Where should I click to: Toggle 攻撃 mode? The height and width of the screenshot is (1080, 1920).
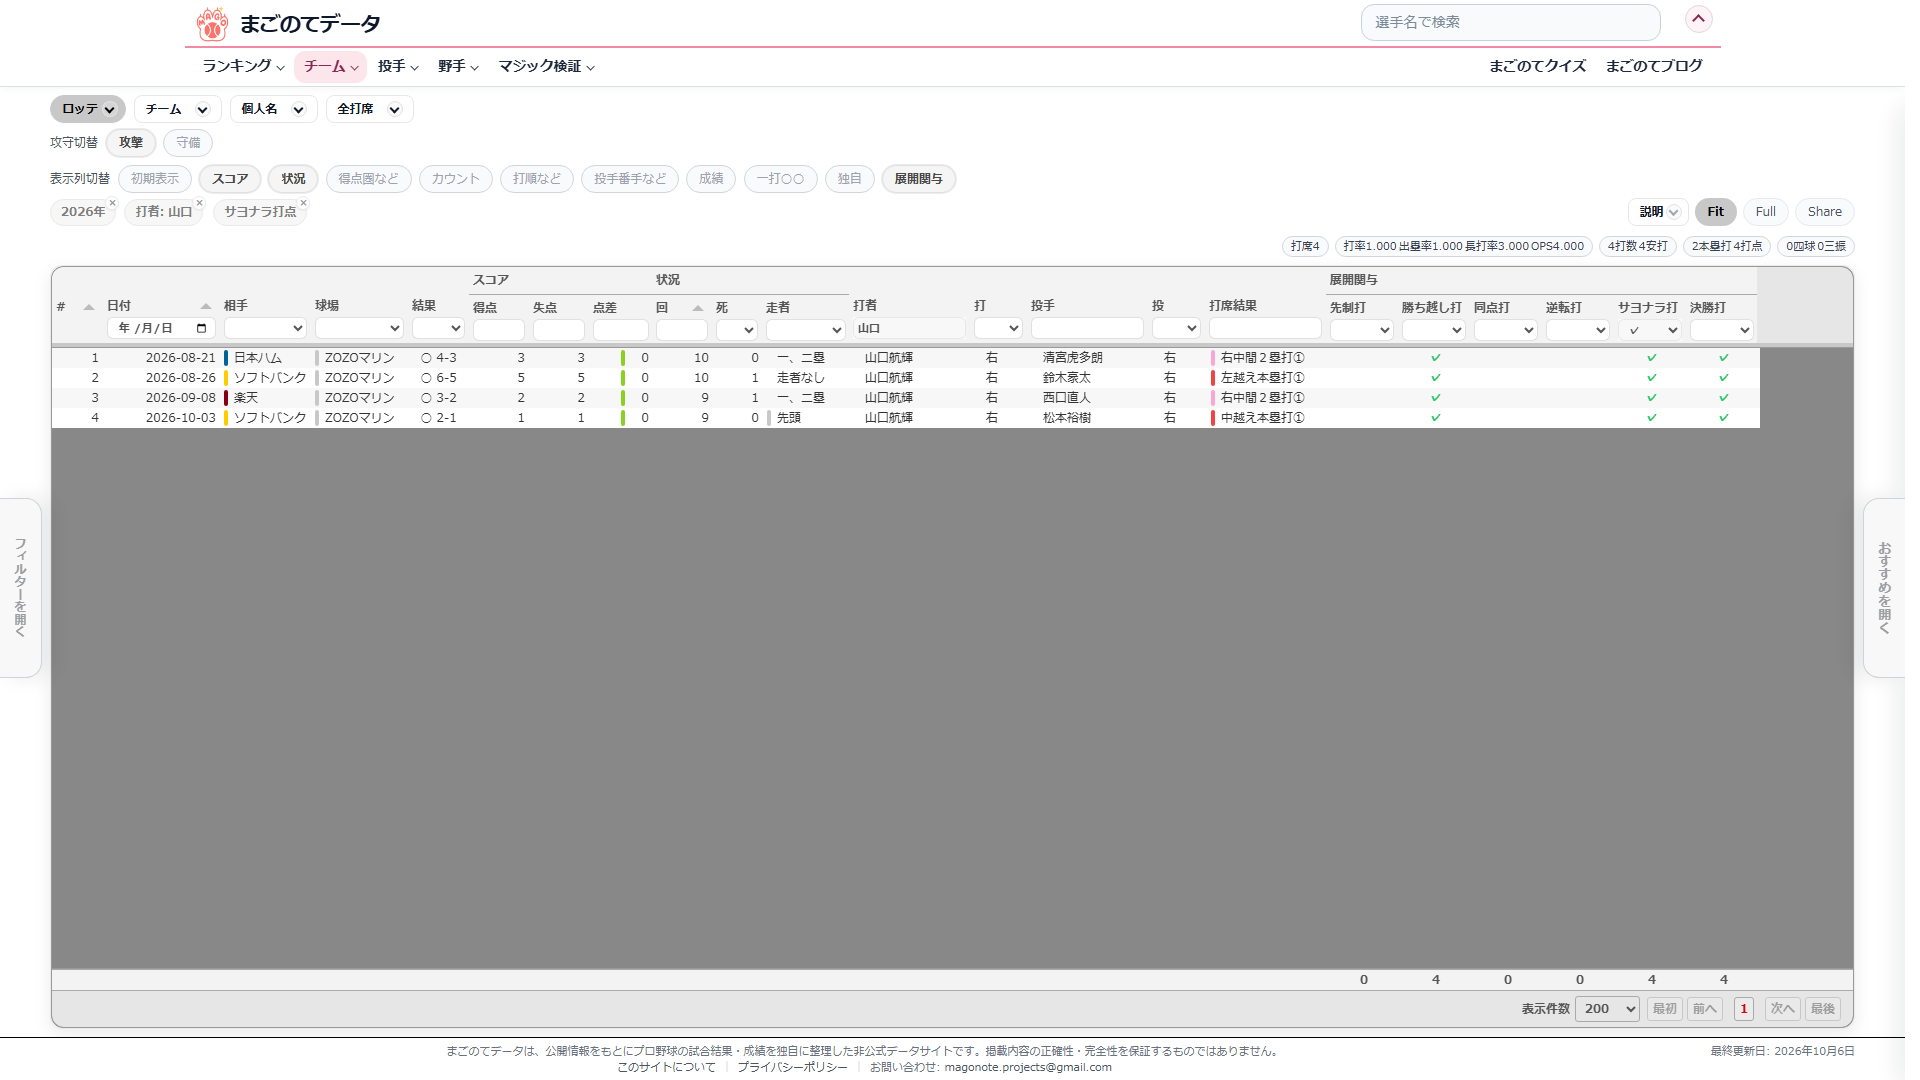[131, 143]
